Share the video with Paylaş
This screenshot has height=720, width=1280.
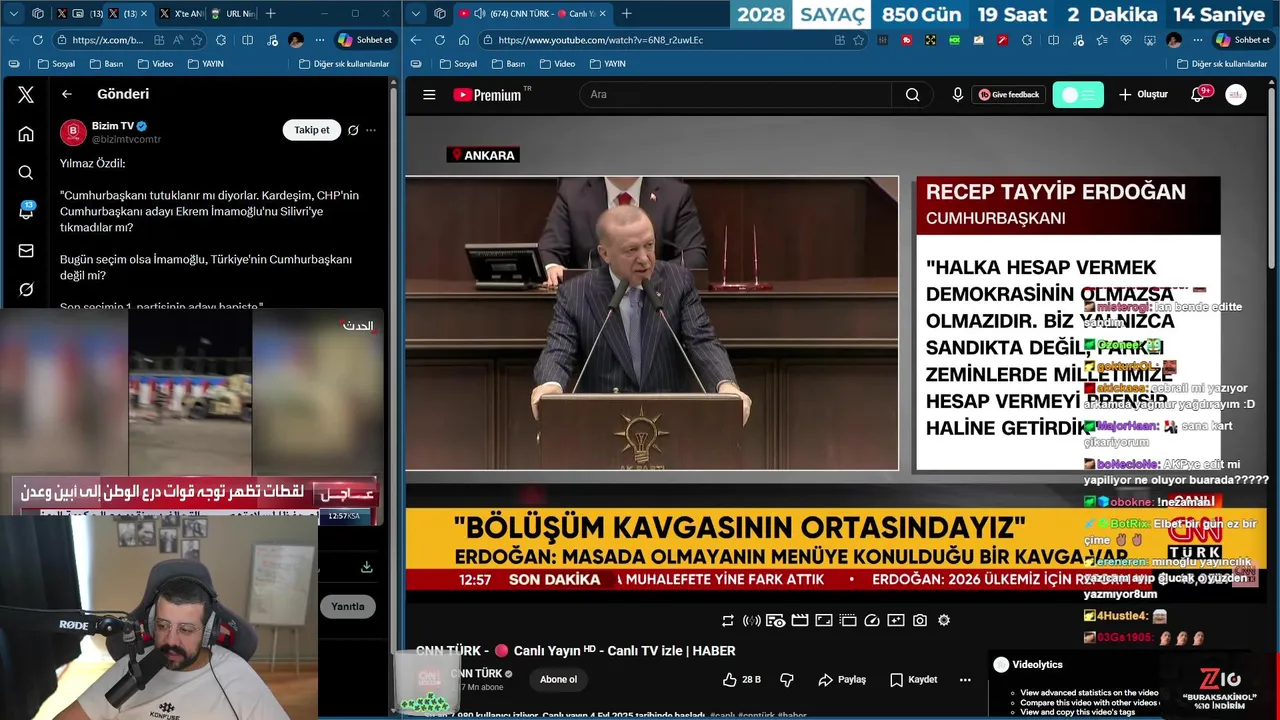click(842, 680)
